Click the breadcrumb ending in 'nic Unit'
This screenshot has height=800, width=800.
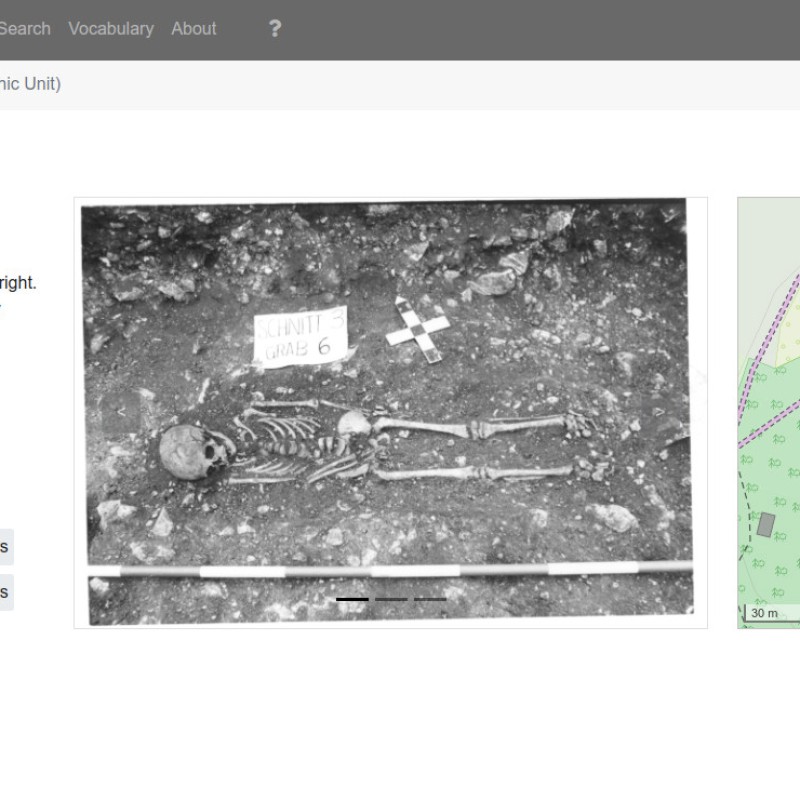(x=30, y=84)
